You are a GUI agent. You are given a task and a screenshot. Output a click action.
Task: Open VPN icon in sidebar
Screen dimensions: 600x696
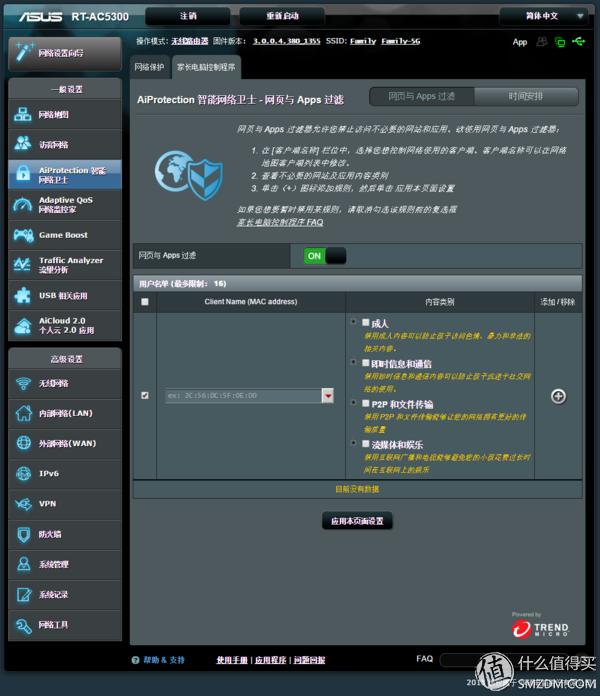coord(23,504)
